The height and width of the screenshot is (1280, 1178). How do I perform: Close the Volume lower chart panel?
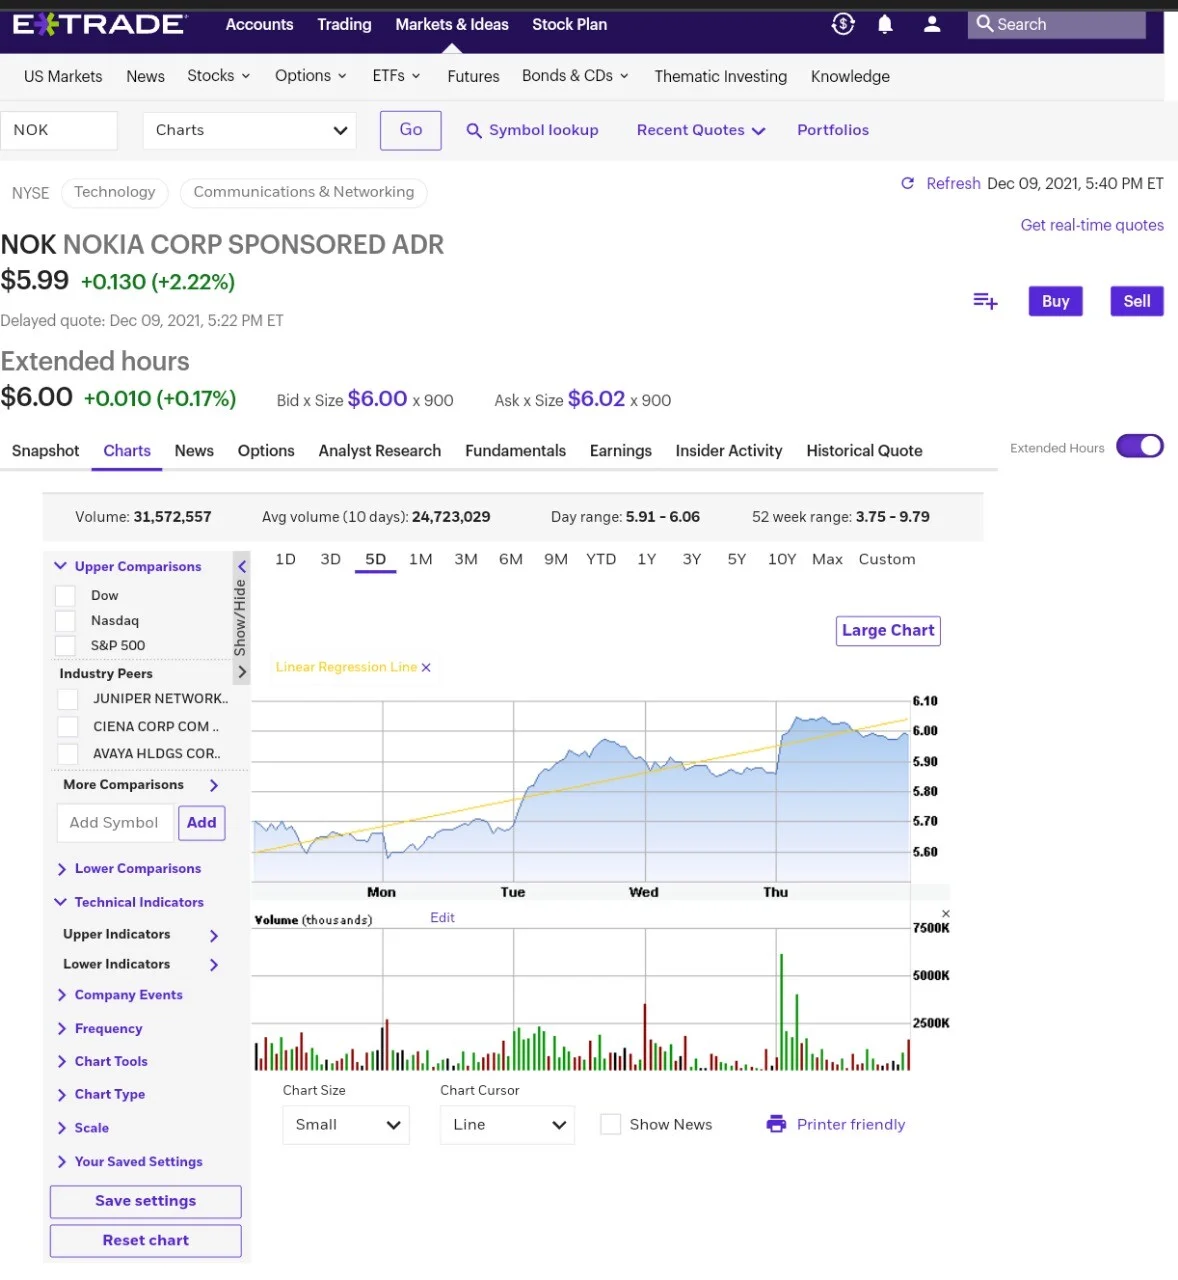946,914
